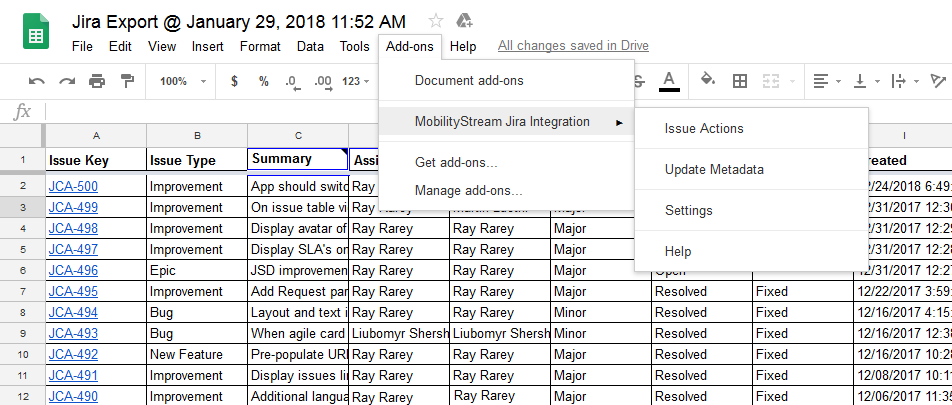The image size is (952, 405).
Task: Open the borders tool
Action: click(740, 81)
